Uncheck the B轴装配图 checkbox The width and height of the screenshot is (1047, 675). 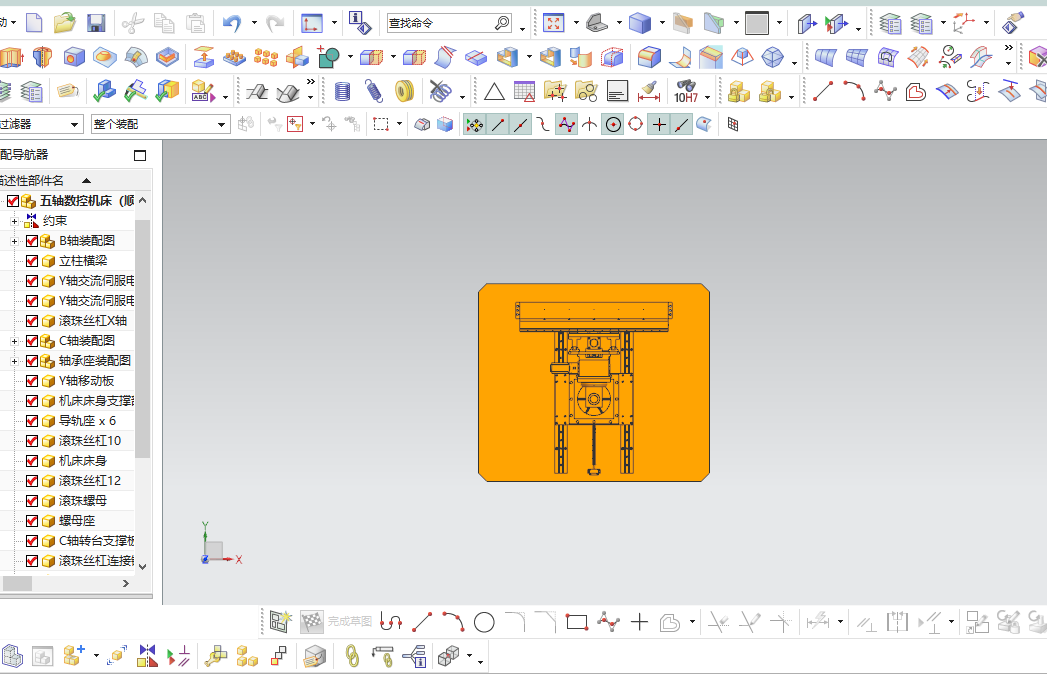(31, 241)
